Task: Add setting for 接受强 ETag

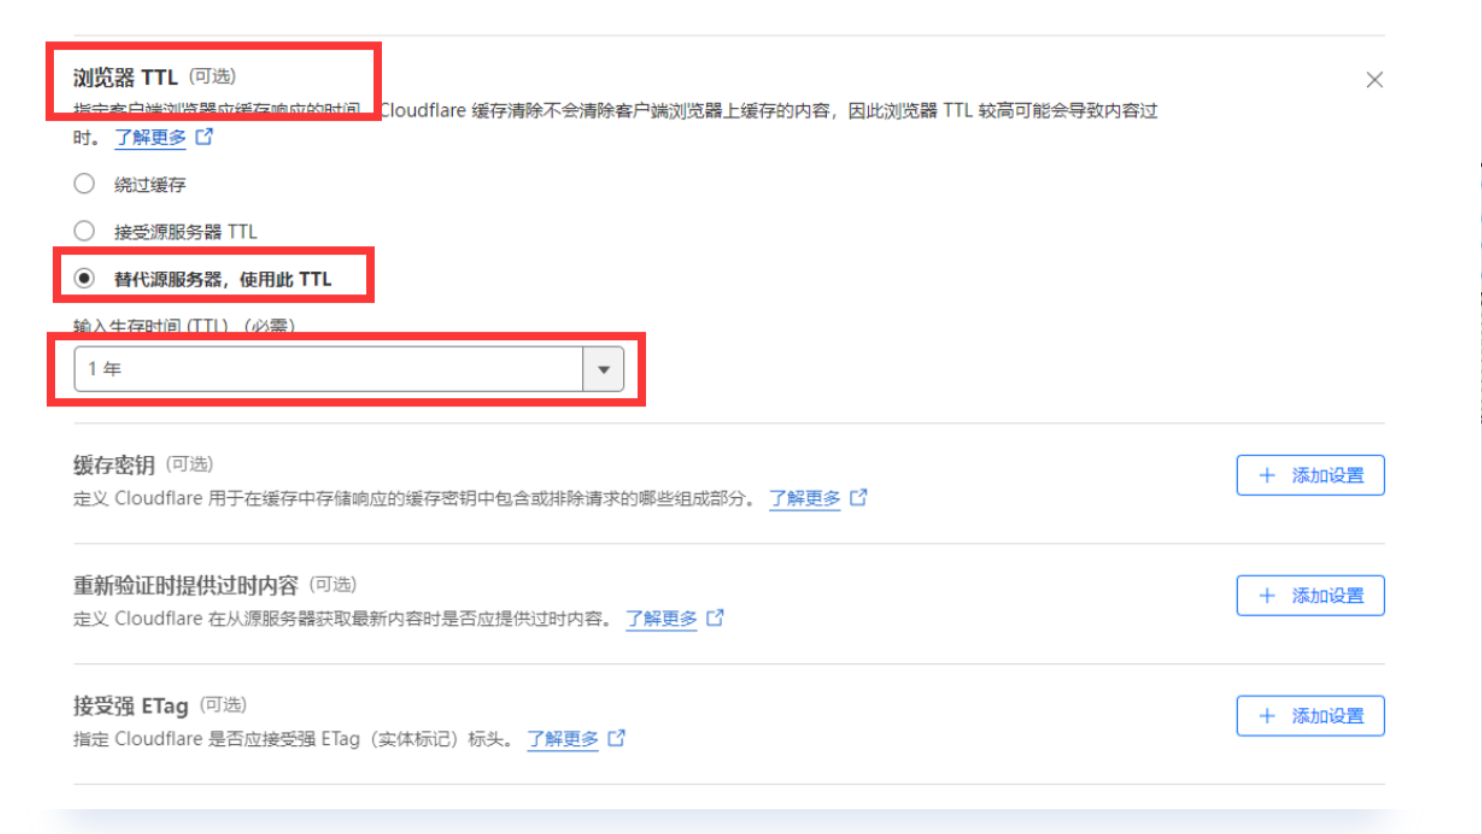Action: click(x=1310, y=716)
